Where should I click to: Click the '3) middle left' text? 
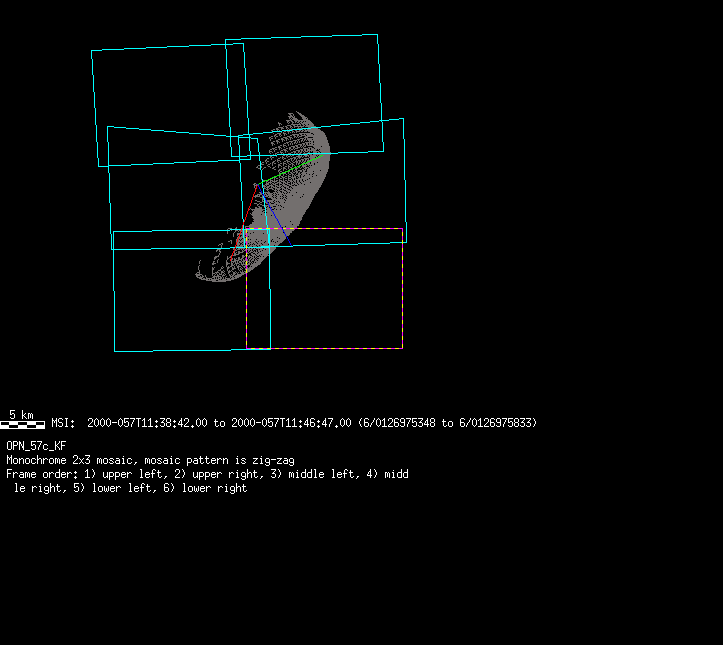click(x=315, y=474)
